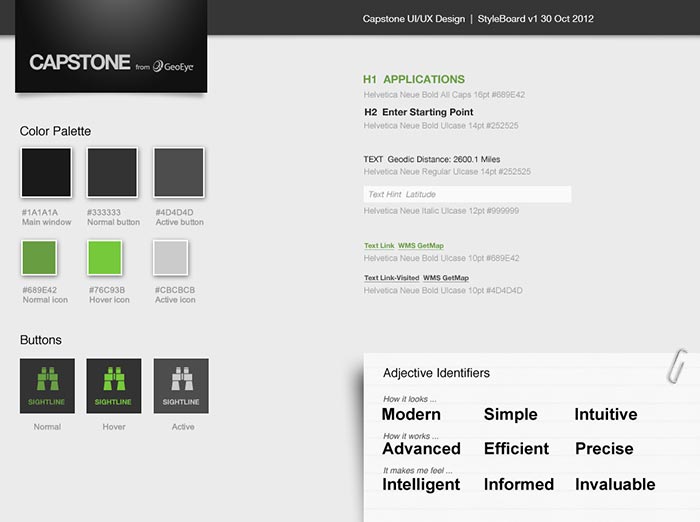Click Helvetica Neue Regular Ulcase 14pt #252525 note
The height and width of the screenshot is (522, 700).
(447, 172)
